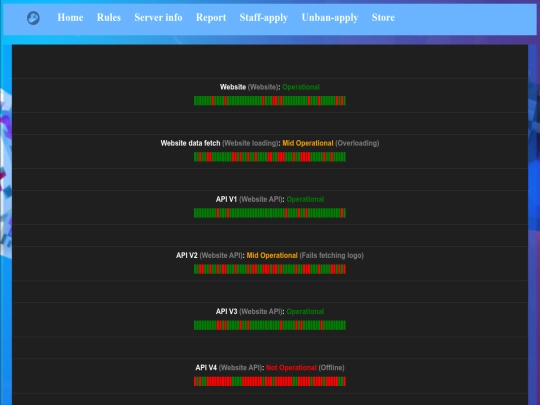Click the '(Overloading)' note text

click(x=357, y=143)
